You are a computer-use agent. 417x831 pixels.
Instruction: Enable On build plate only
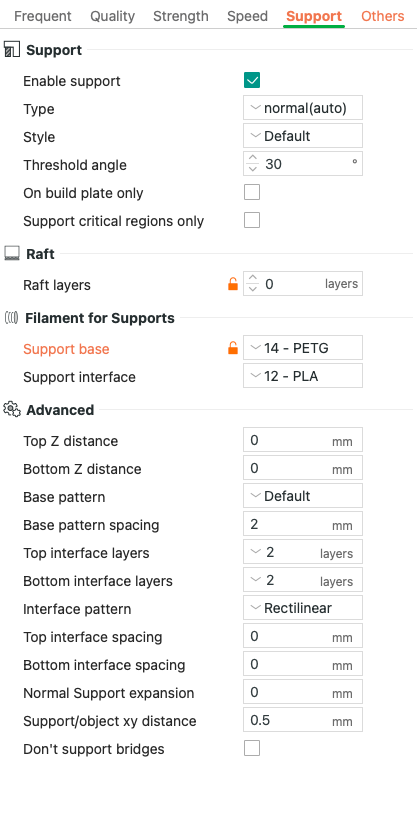(x=252, y=192)
